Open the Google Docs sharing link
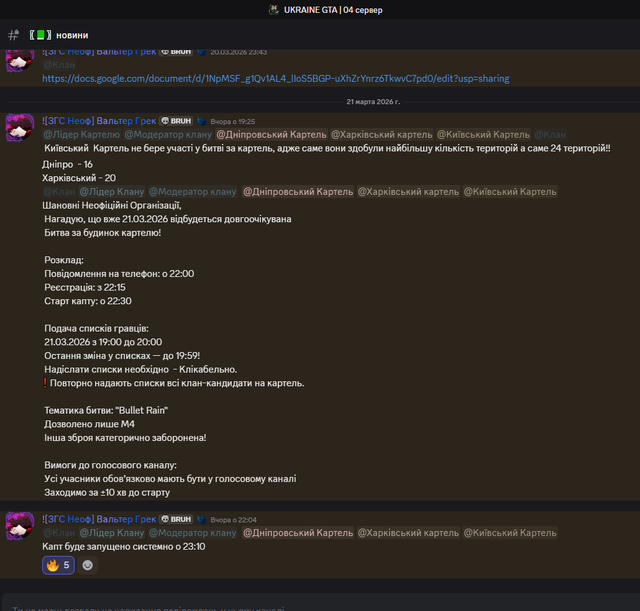 (x=276, y=78)
